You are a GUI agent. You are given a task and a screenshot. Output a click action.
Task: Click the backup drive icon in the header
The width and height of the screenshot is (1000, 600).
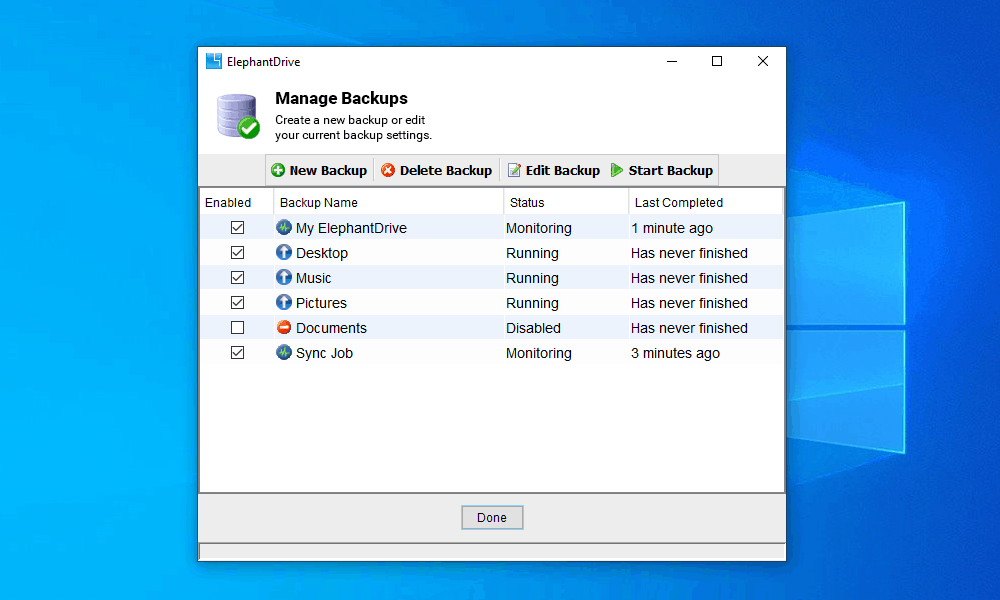pyautogui.click(x=236, y=113)
